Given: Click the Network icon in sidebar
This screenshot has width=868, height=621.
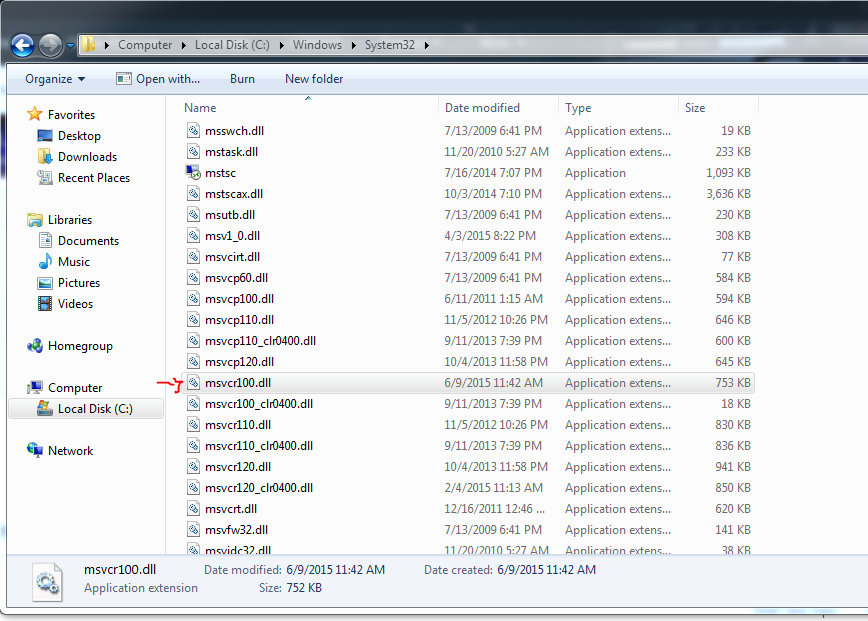Looking at the screenshot, I should coord(35,451).
